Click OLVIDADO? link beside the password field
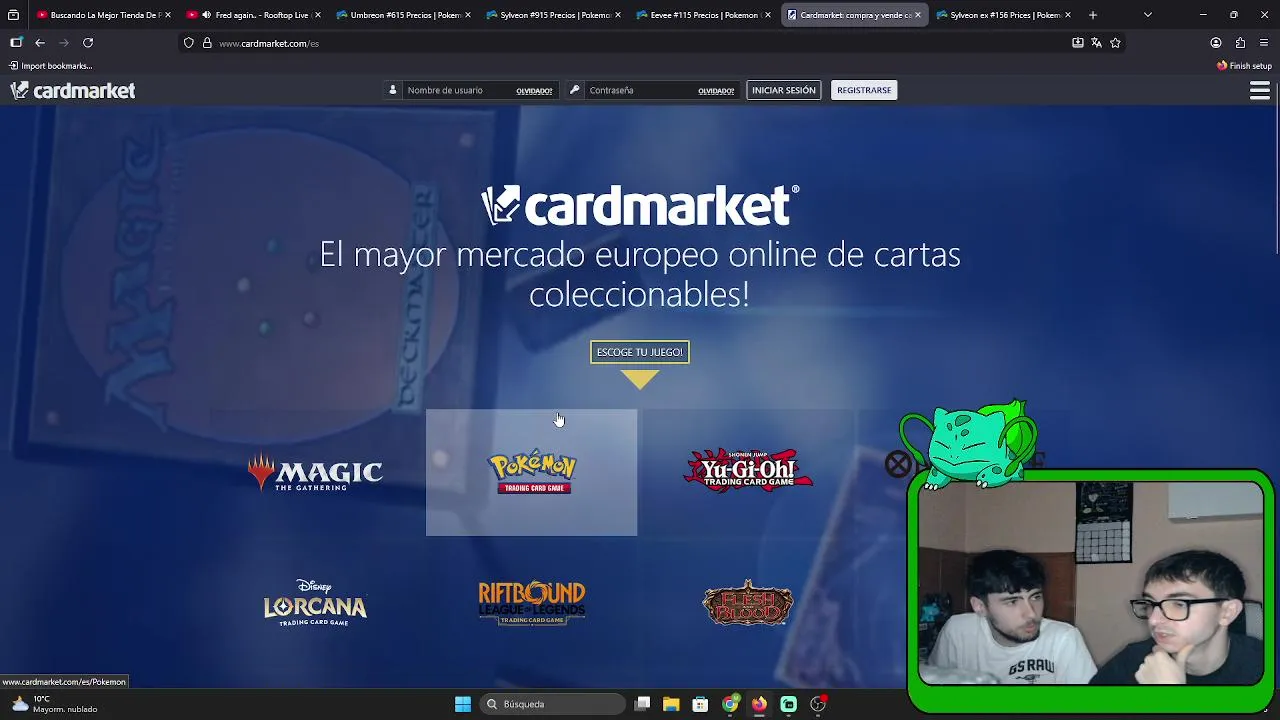This screenshot has height=720, width=1280. [716, 91]
